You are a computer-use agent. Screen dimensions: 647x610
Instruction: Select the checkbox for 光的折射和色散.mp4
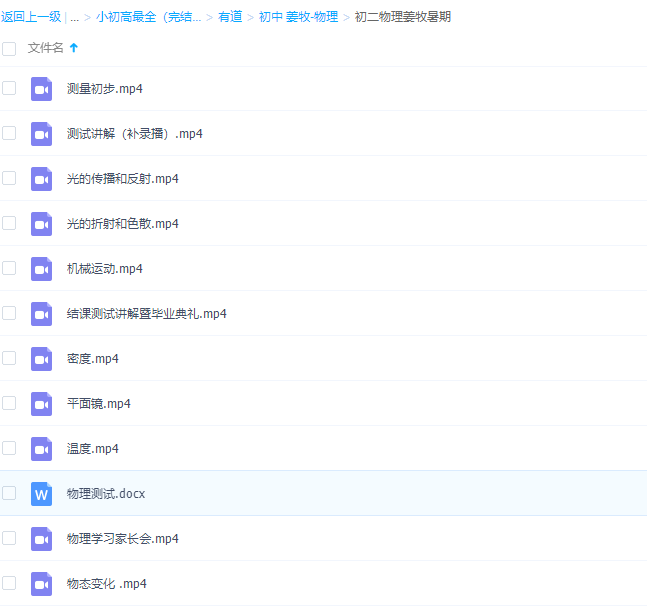pos(9,223)
